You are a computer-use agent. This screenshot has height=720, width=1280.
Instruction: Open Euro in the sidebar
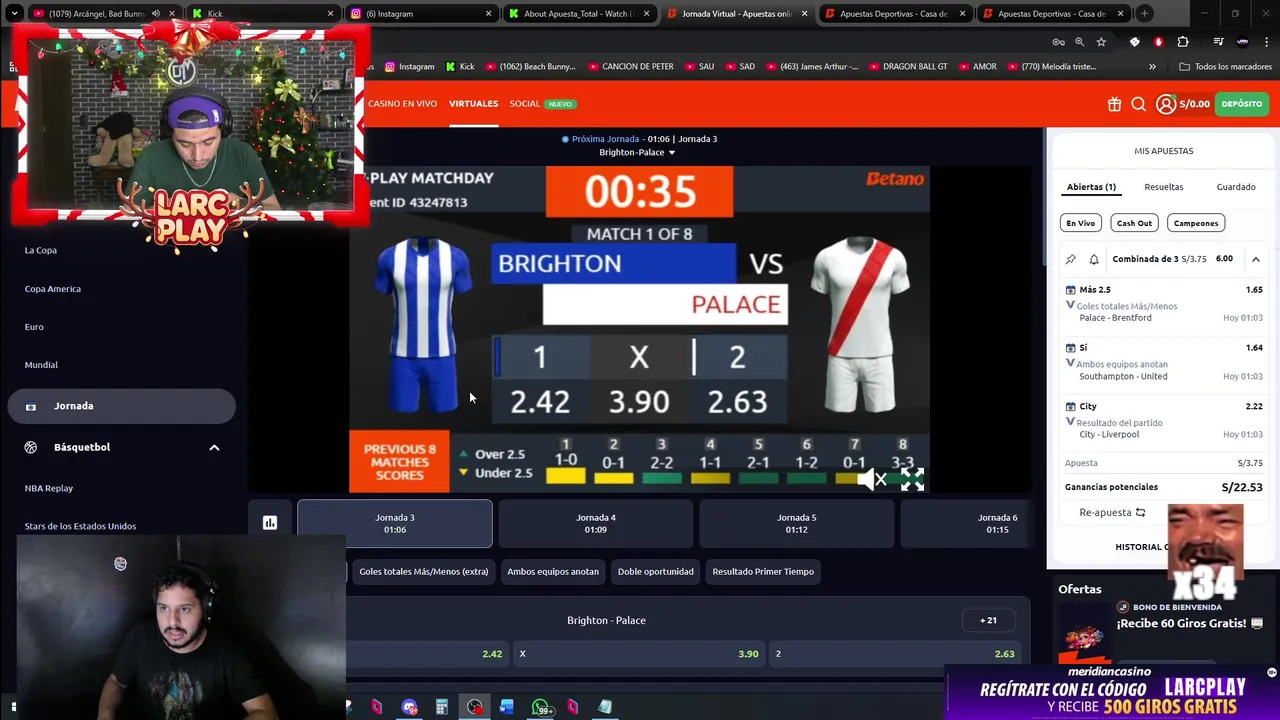tap(34, 327)
